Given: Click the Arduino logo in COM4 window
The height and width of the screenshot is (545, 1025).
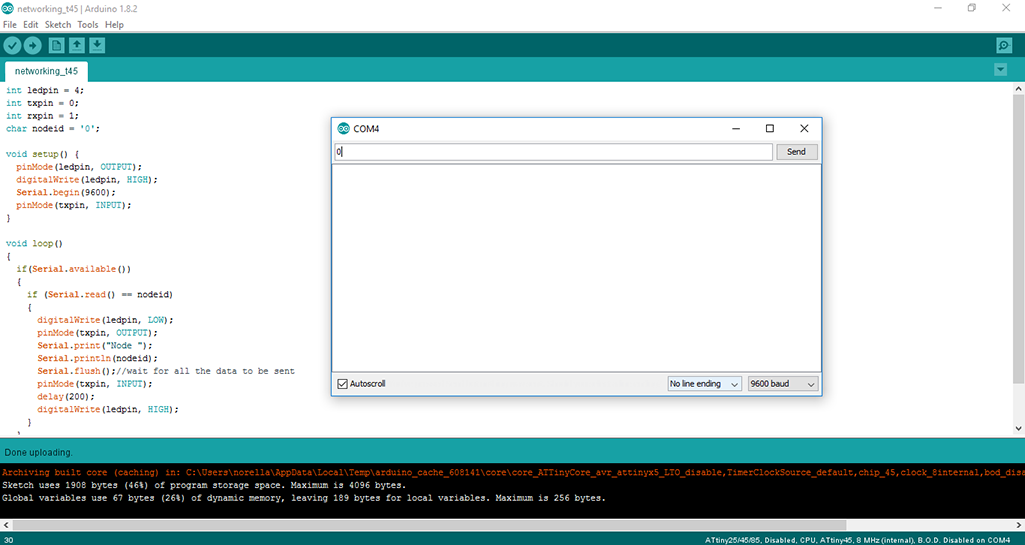Looking at the screenshot, I should 343,129.
